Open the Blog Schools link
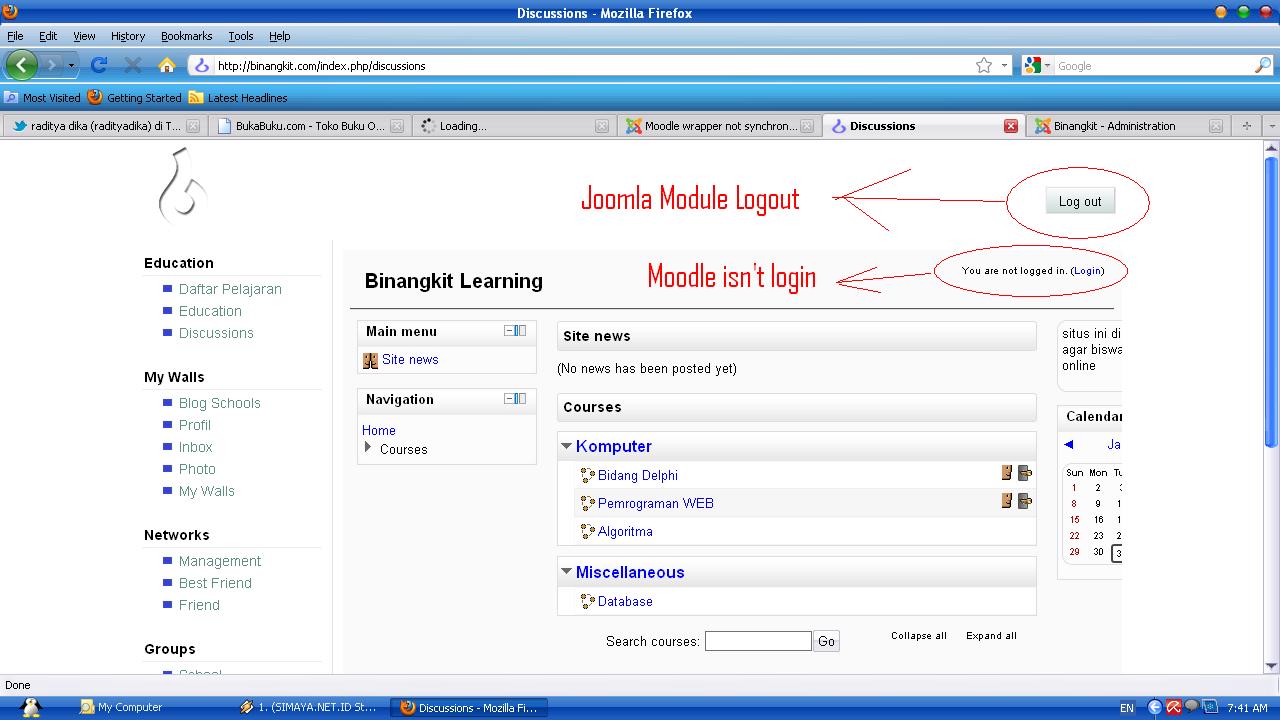 [220, 403]
